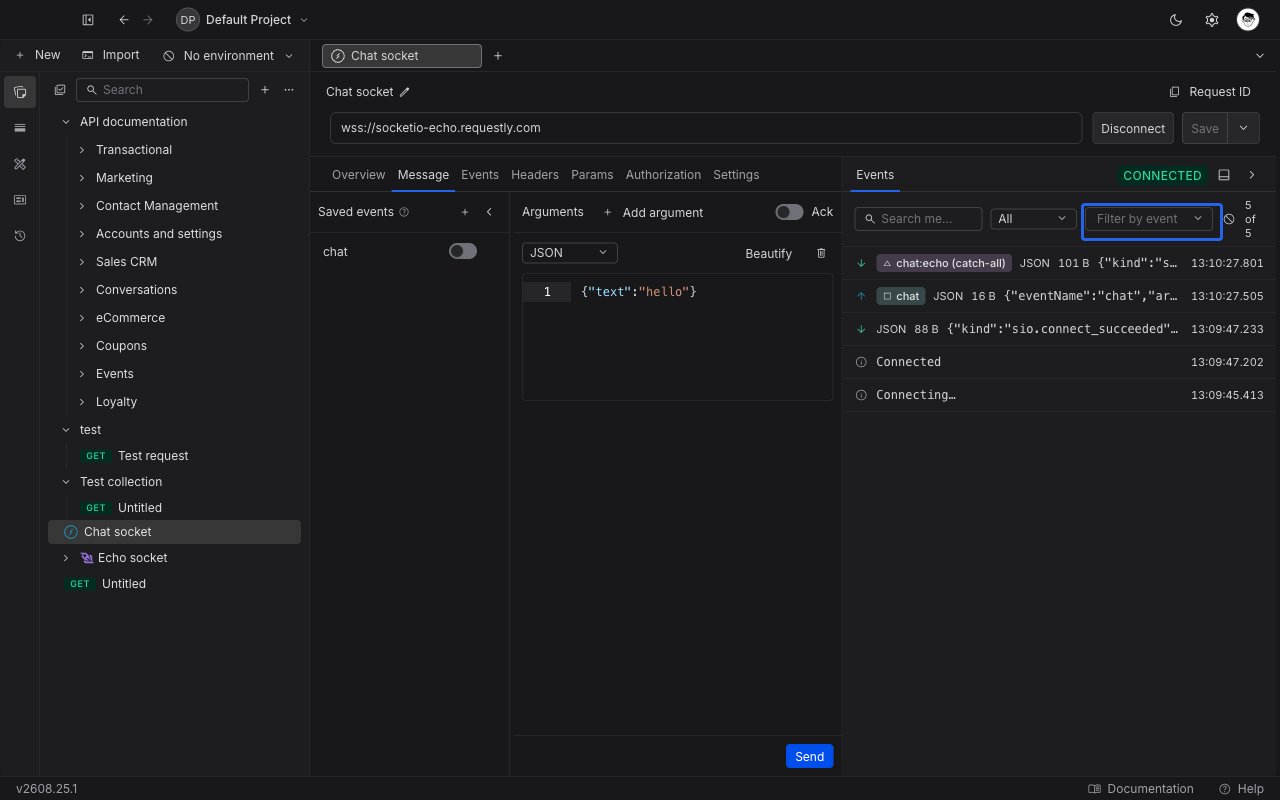Screen dimensions: 1280x800
Task: Click the Beautify button
Action: (768, 253)
